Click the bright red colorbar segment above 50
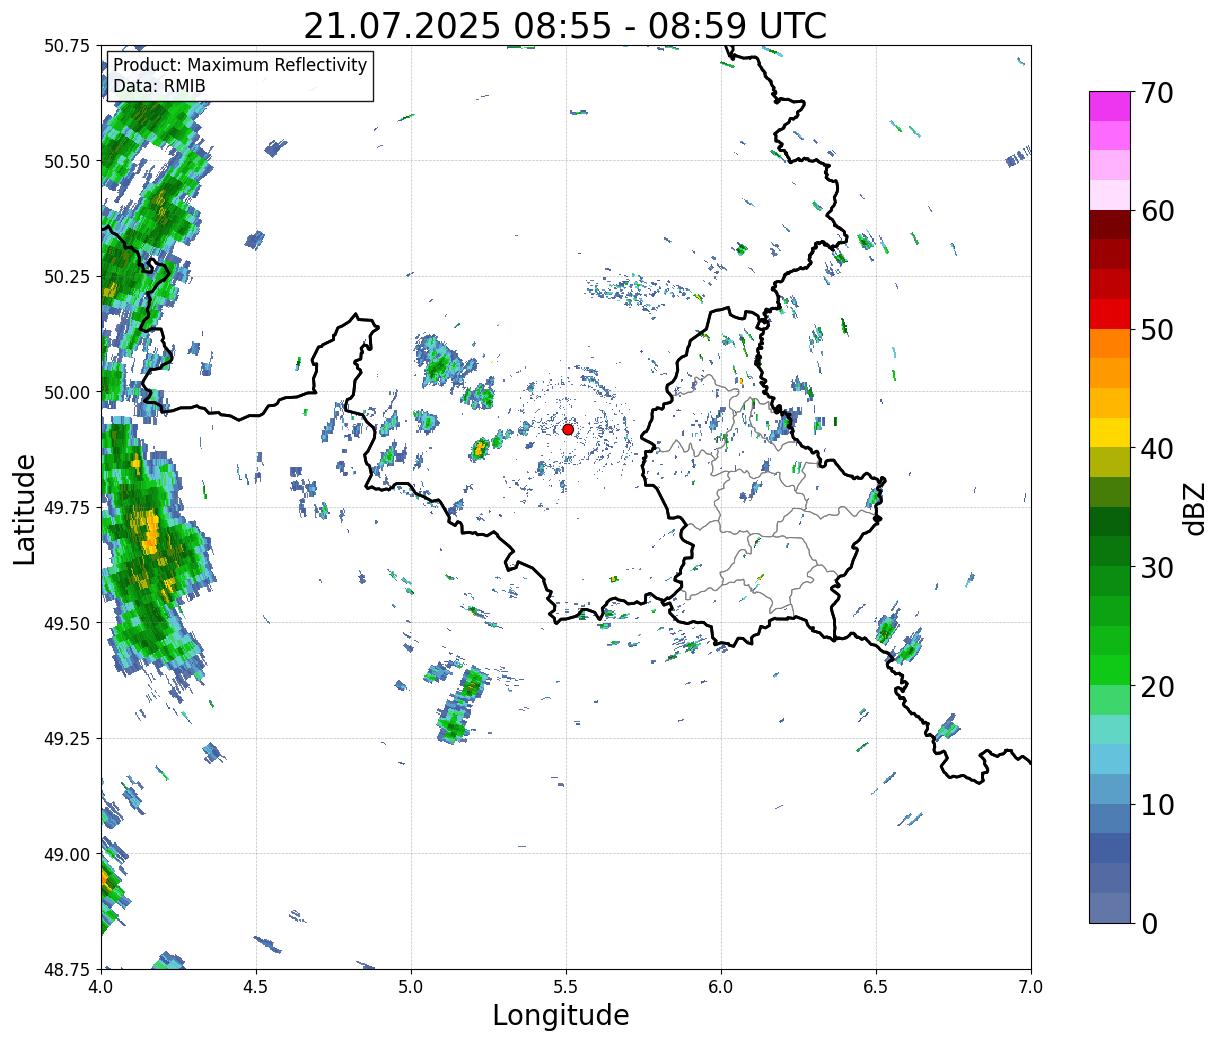 pyautogui.click(x=1110, y=313)
